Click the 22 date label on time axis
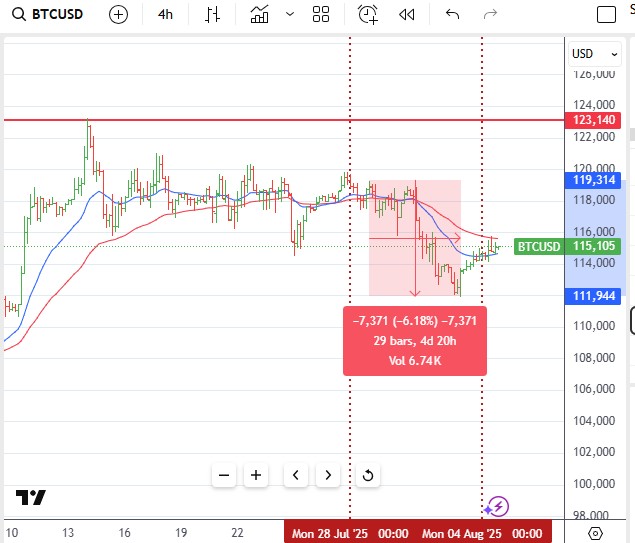Screen dimensions: 635x543 (237, 532)
